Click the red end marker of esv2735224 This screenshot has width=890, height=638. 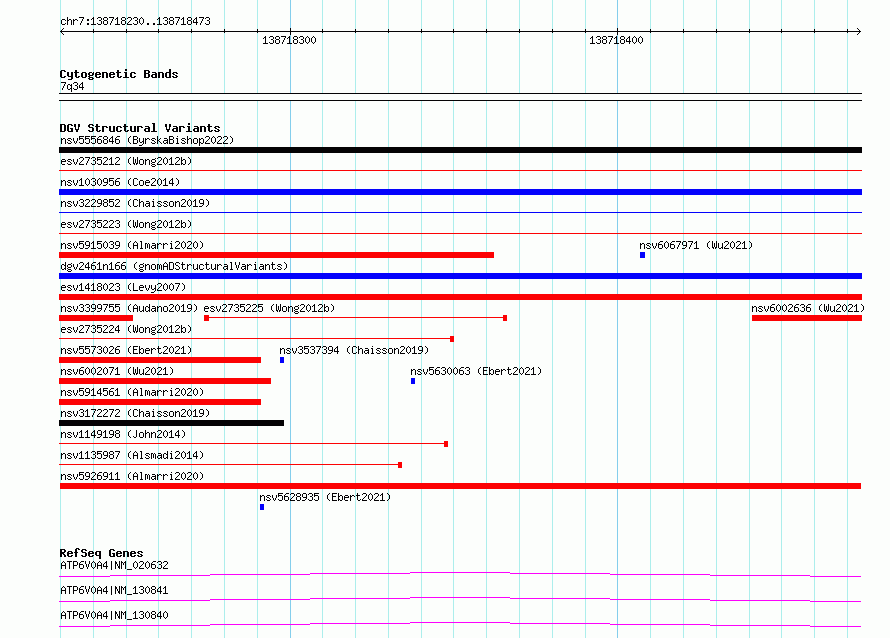point(452,339)
